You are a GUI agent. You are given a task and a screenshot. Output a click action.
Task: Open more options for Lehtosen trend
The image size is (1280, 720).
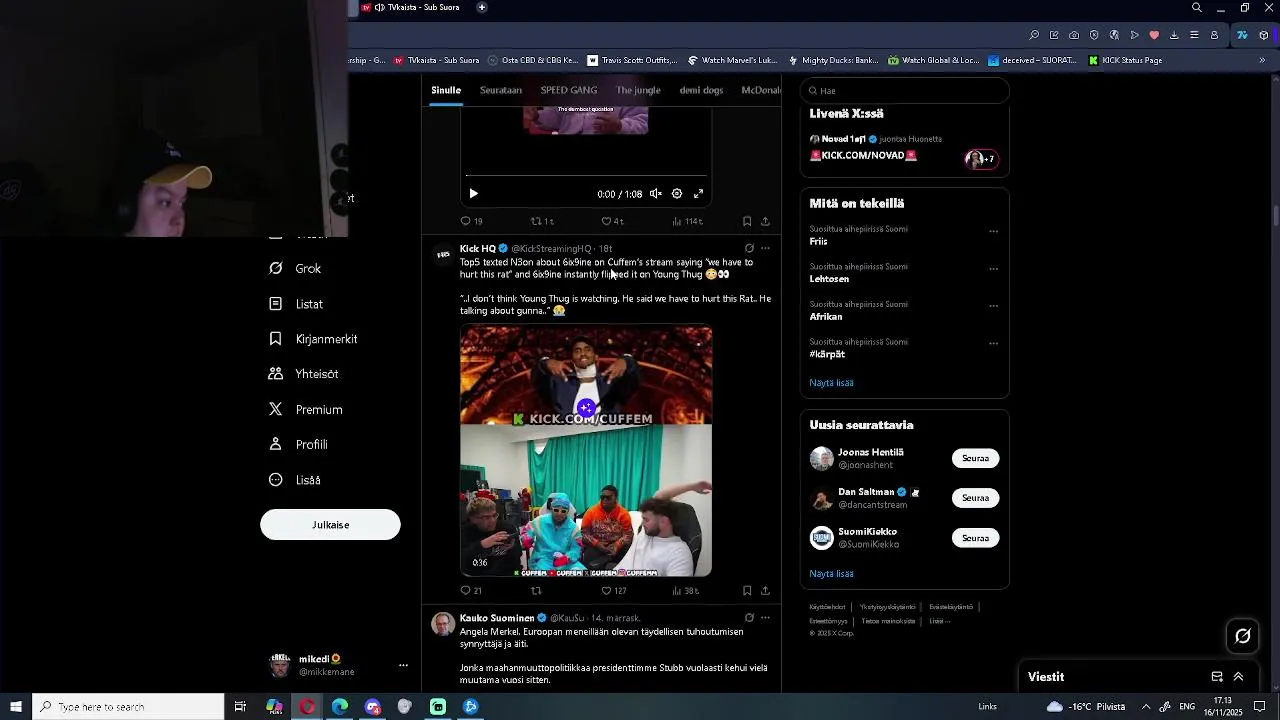993,269
